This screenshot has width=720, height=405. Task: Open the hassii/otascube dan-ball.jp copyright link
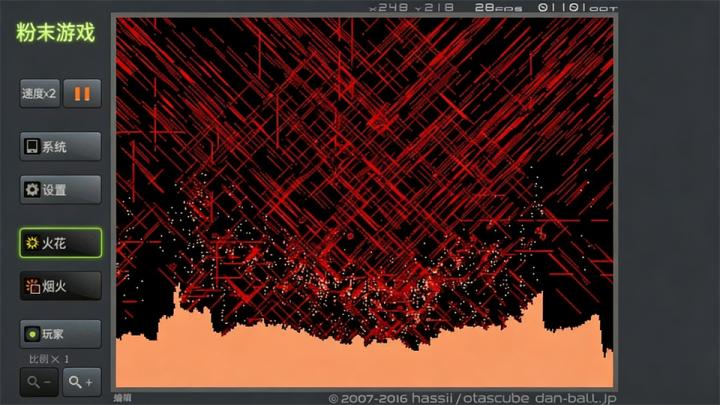click(472, 398)
